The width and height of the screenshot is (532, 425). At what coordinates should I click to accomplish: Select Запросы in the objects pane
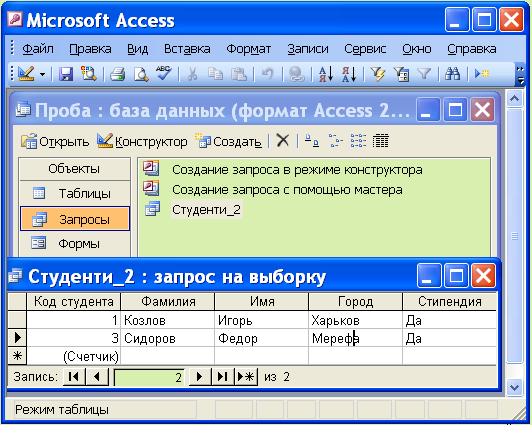pyautogui.click(x=75, y=219)
